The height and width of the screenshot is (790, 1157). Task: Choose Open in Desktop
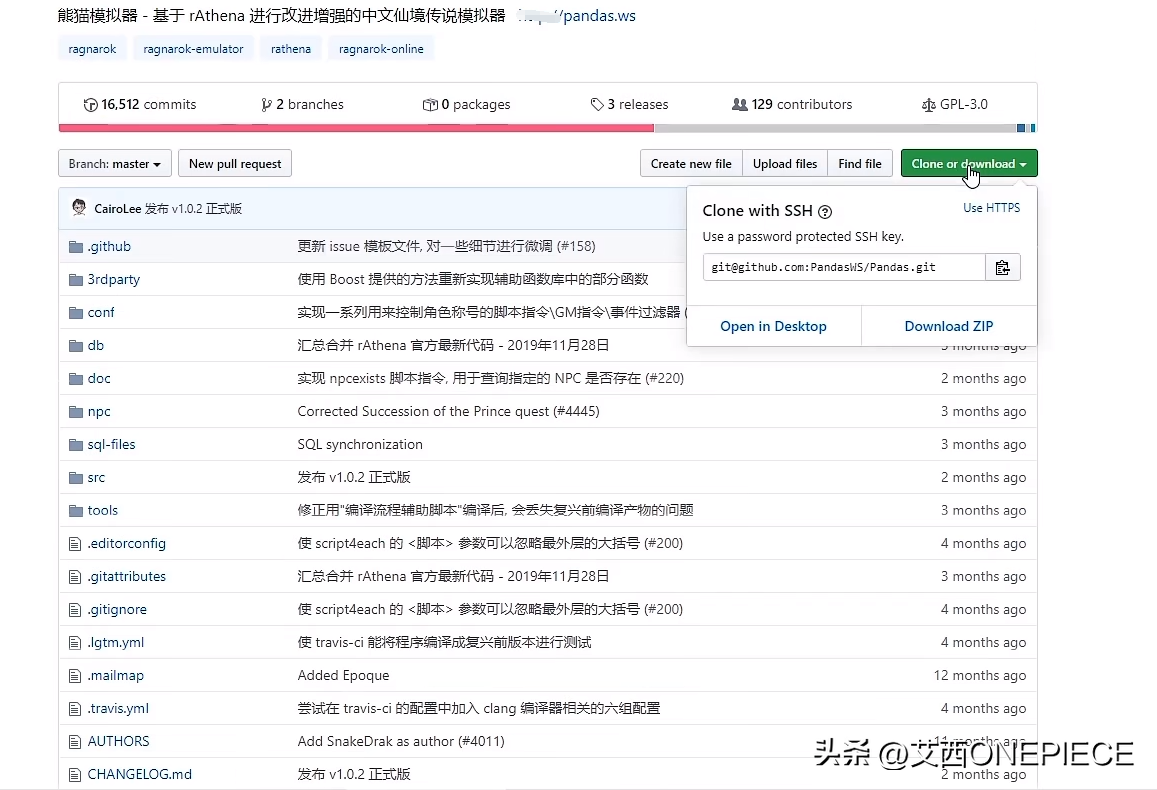(773, 326)
